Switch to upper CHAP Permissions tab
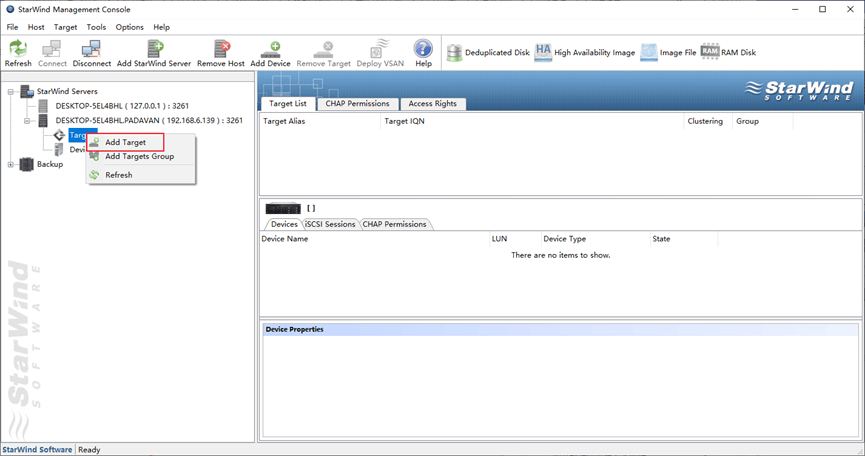The height and width of the screenshot is (456, 865). pyautogui.click(x=357, y=103)
